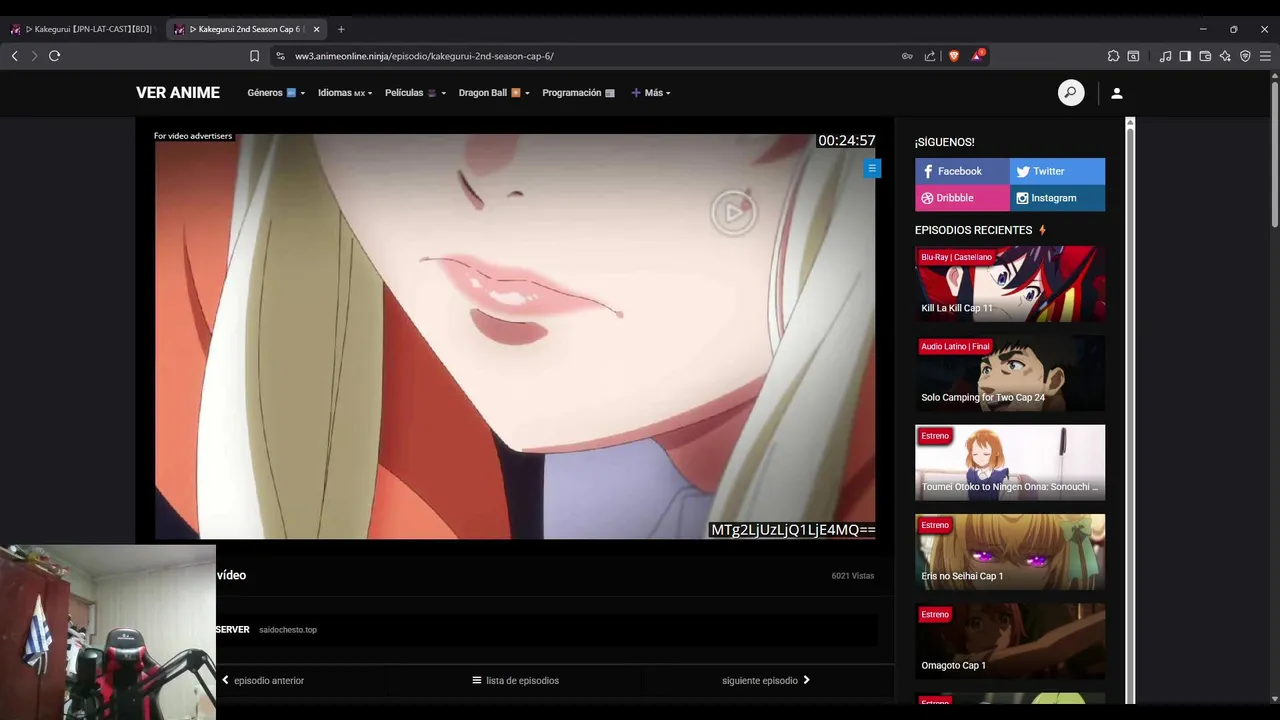Open lista de episodios

pos(516,681)
